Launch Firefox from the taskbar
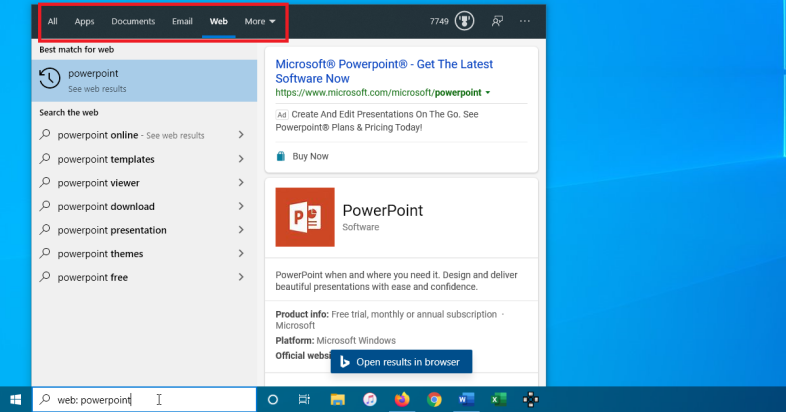786x412 pixels. (402, 399)
